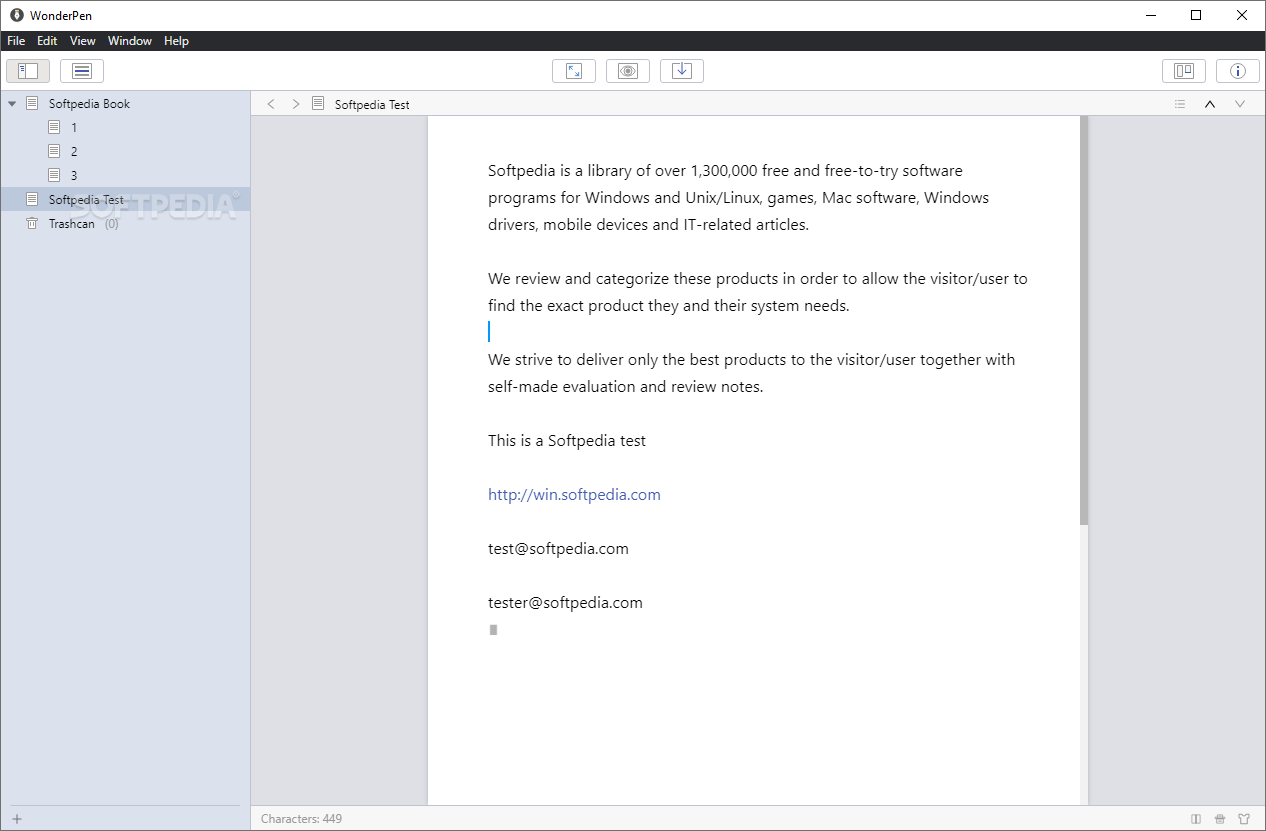The height and width of the screenshot is (831, 1266).
Task: Click the tester@softpedia.com text line
Action: point(565,603)
